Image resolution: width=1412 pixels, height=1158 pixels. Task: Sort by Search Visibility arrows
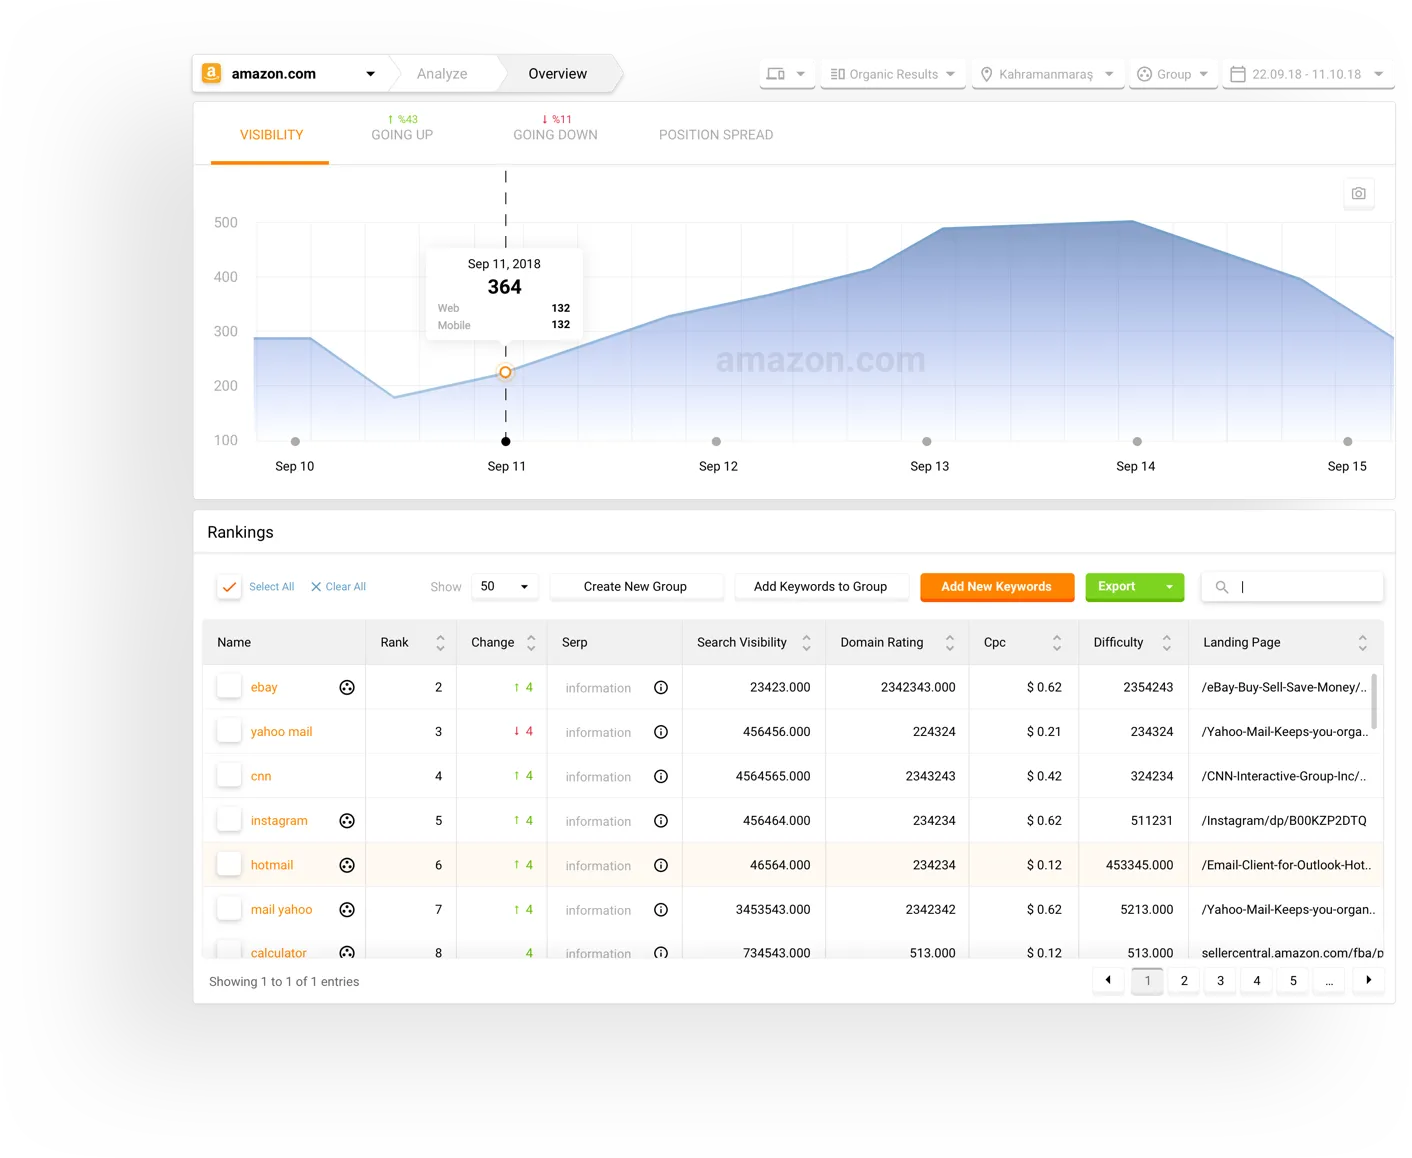(806, 643)
